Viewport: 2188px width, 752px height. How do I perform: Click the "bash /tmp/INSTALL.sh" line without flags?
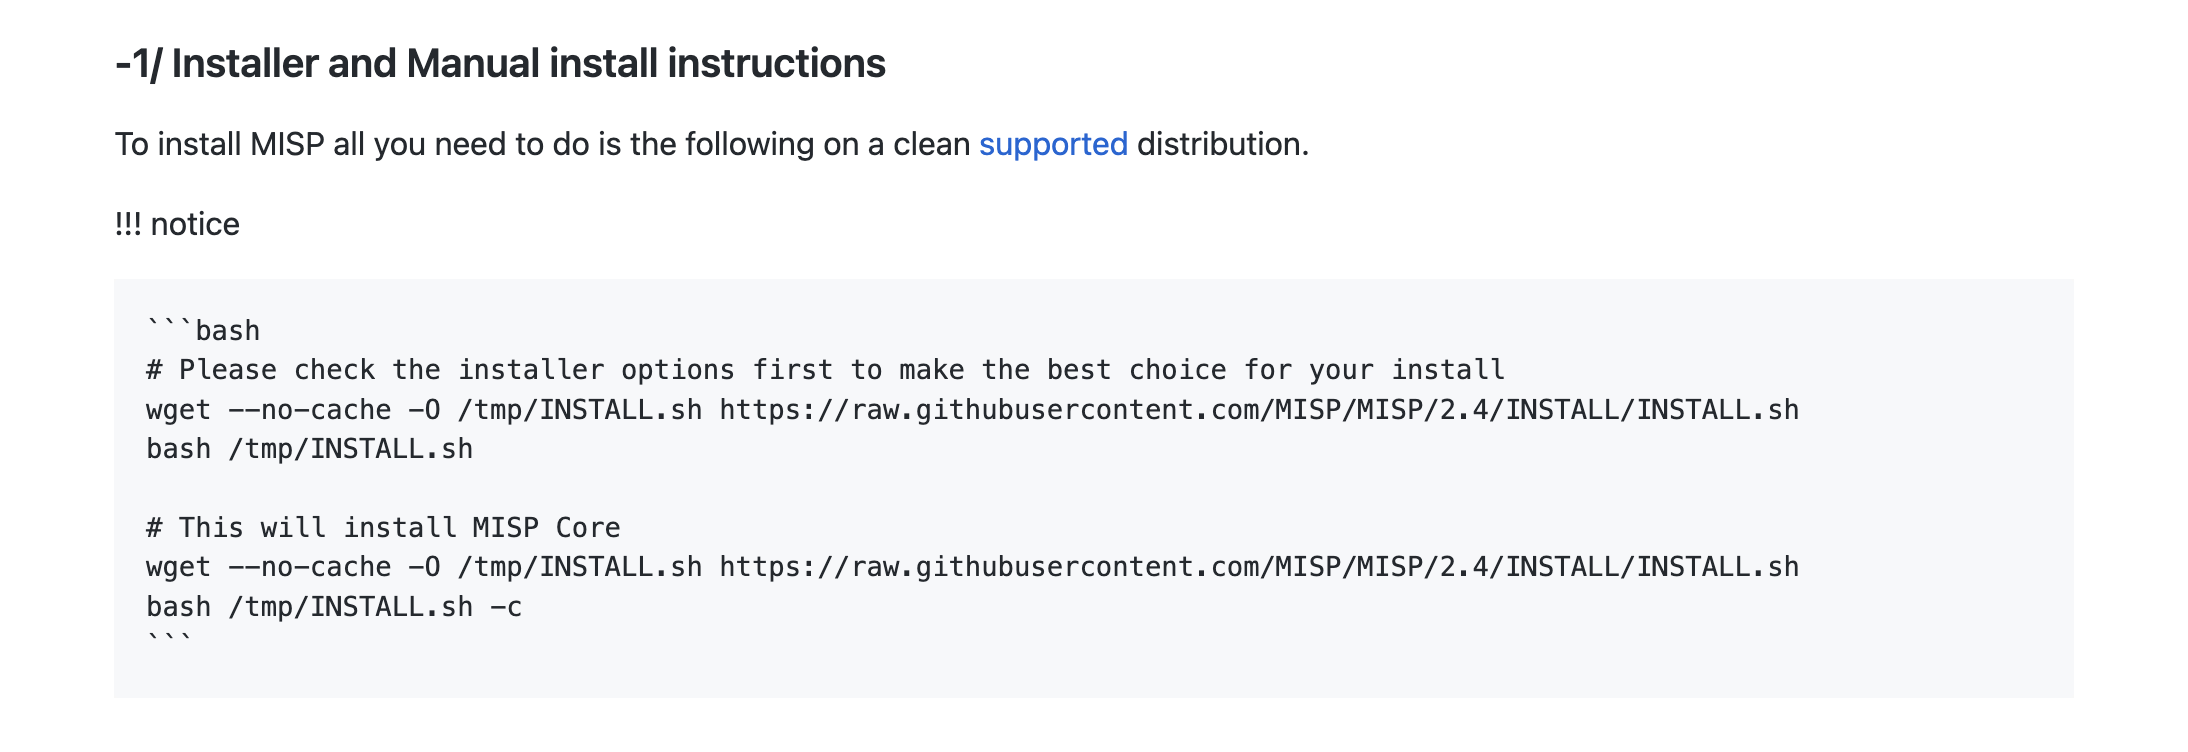coord(309,449)
